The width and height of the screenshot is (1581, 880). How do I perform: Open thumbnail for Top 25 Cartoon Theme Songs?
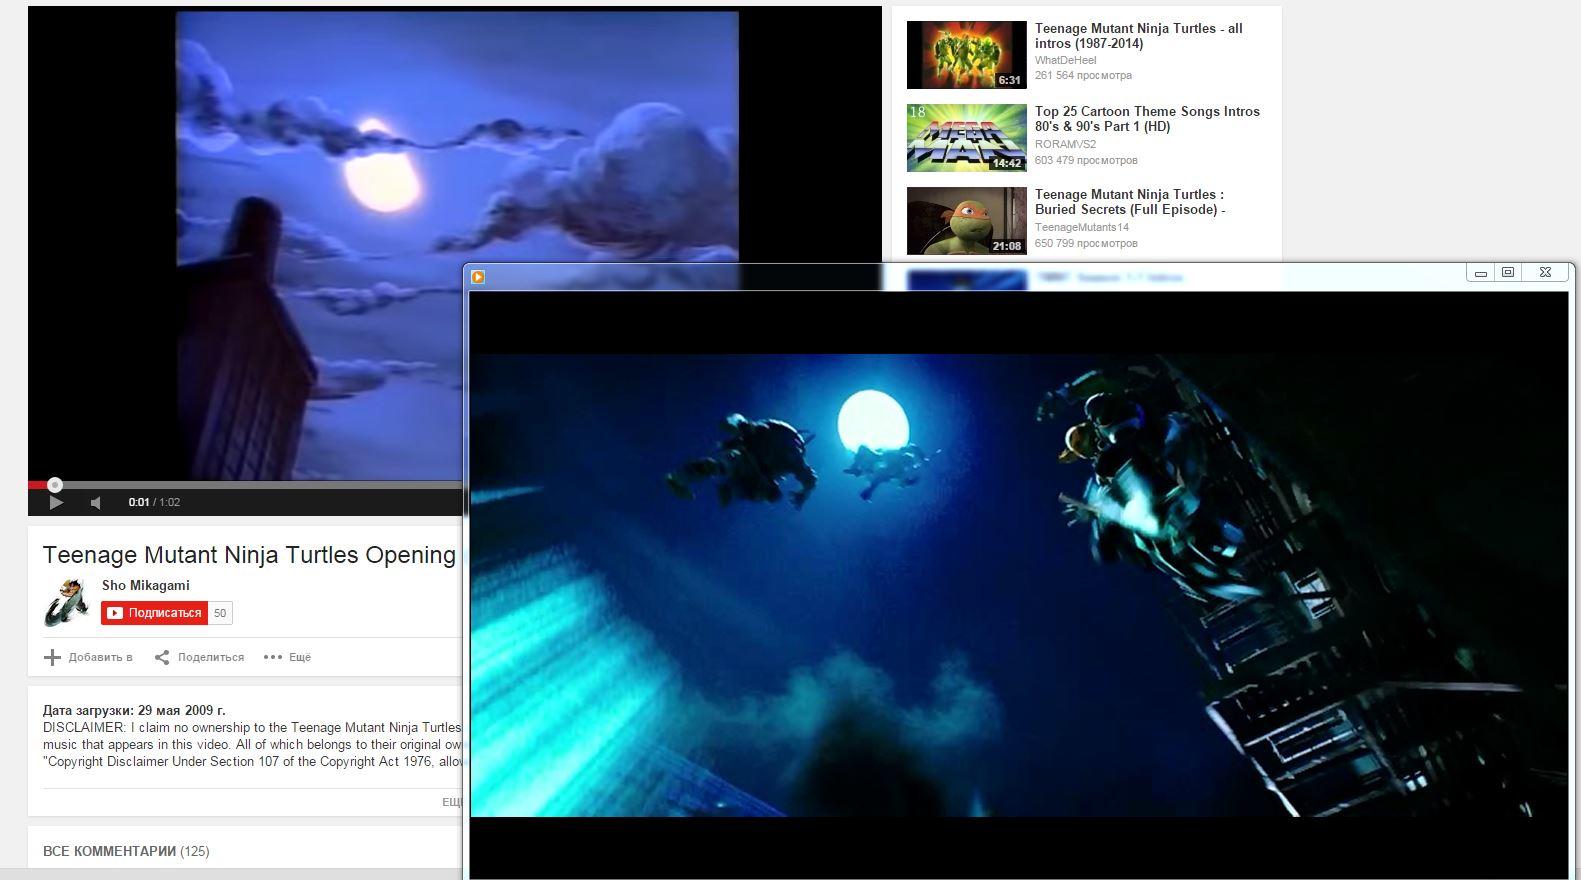click(x=966, y=138)
